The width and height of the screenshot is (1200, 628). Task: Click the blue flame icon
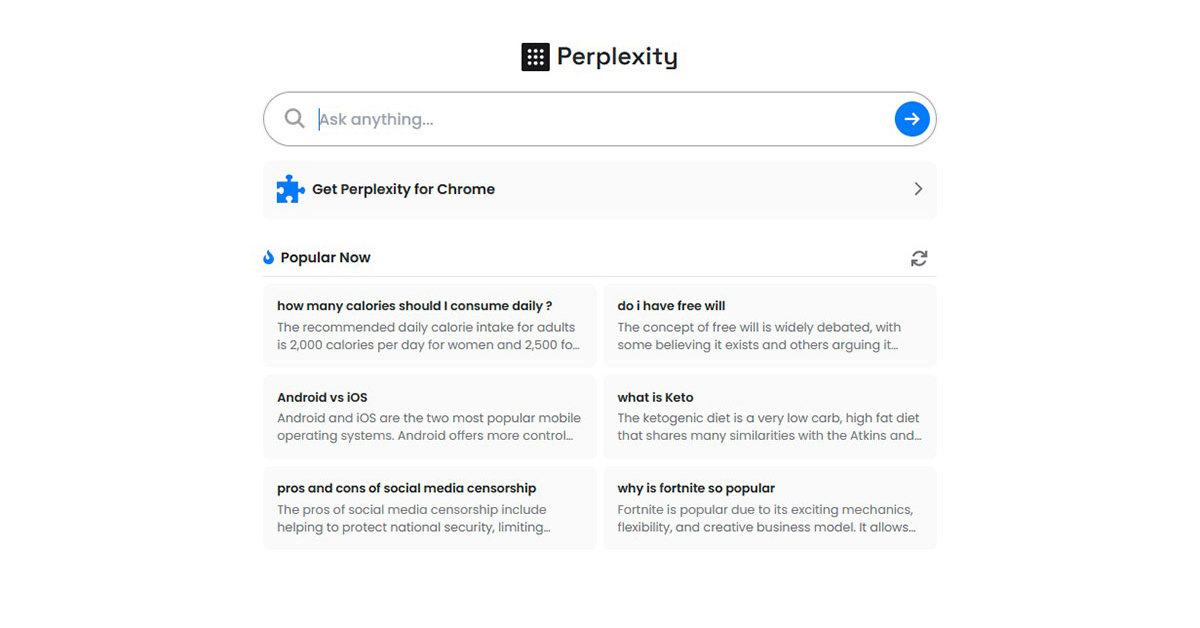(268, 258)
